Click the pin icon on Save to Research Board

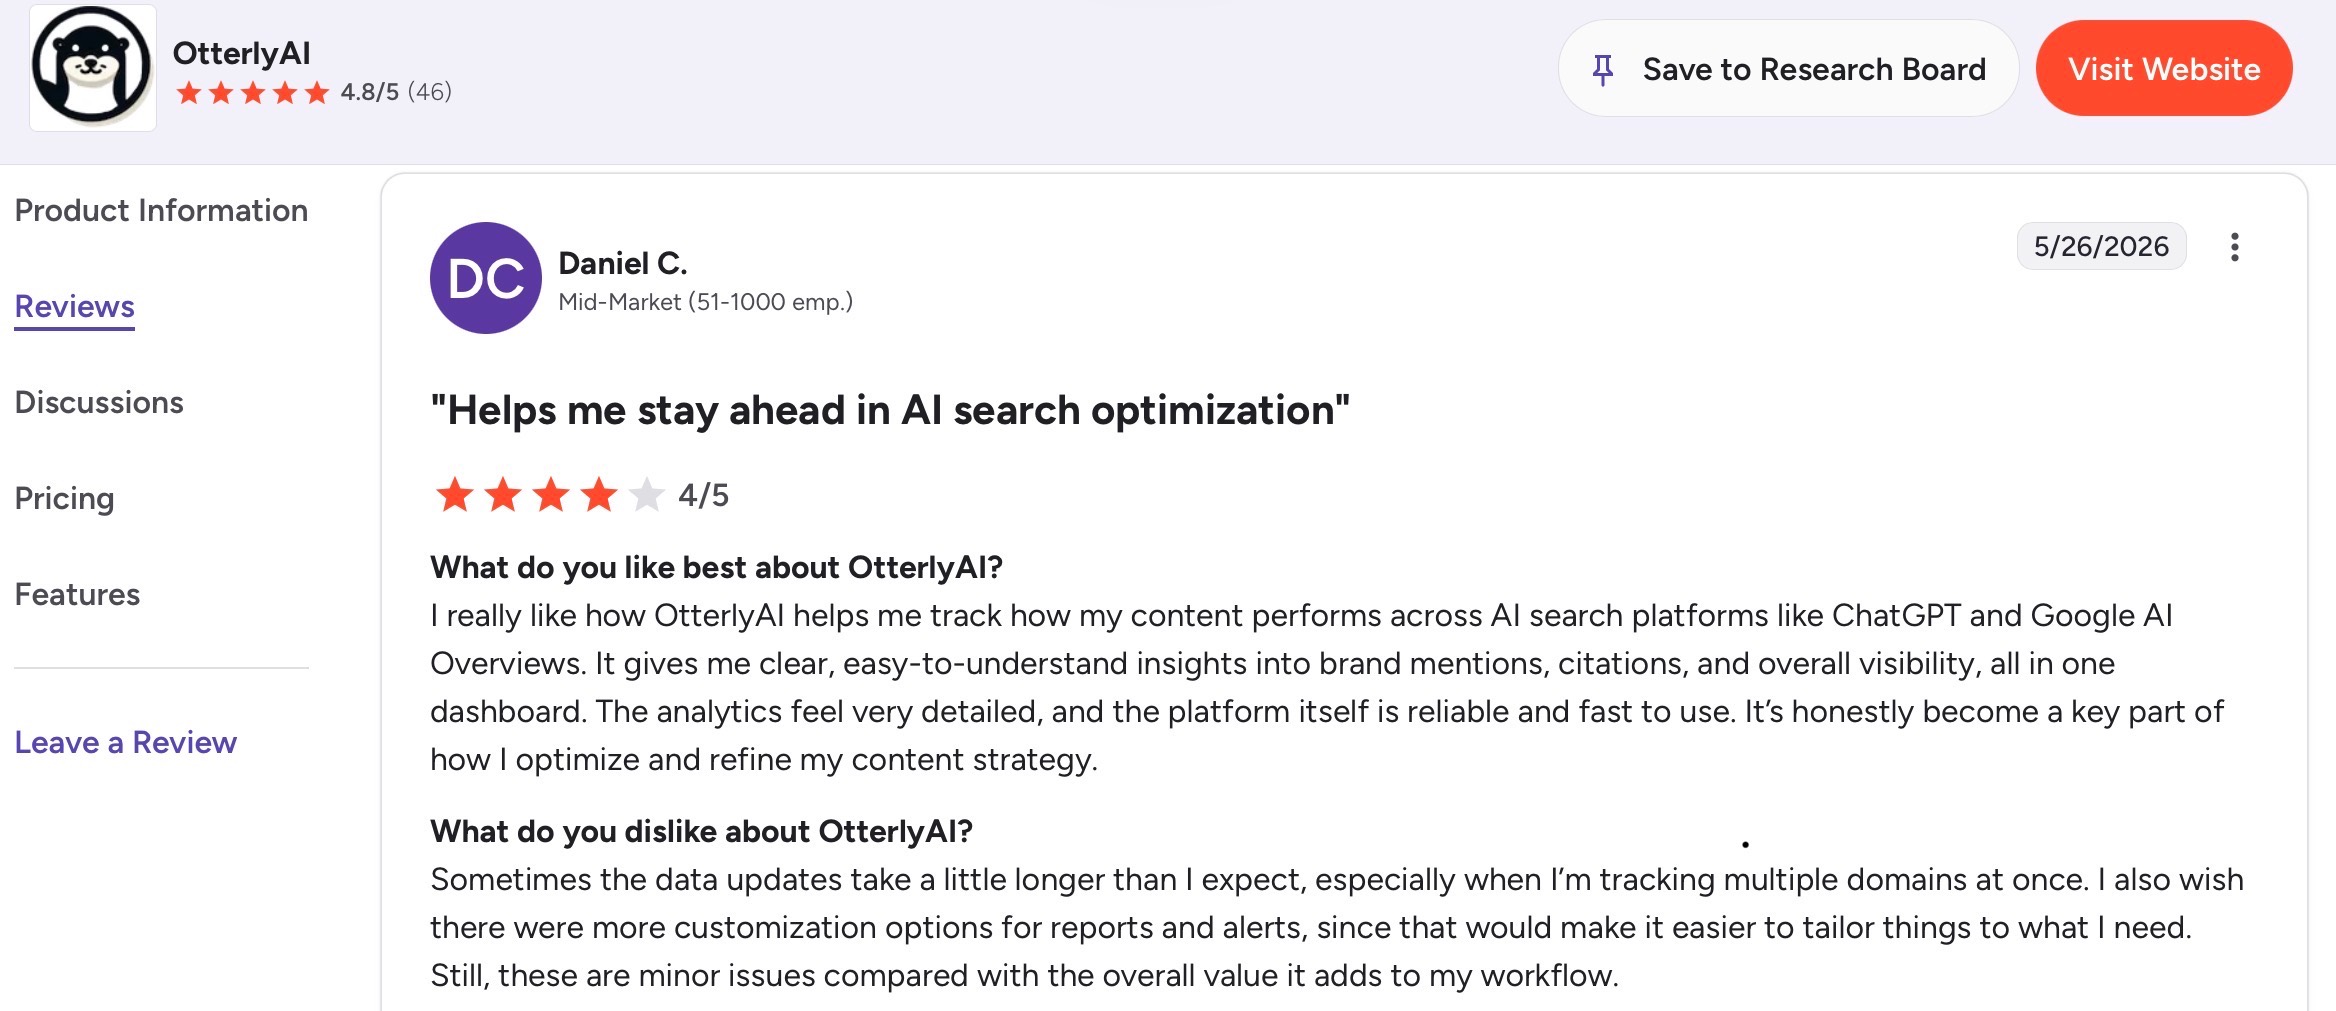(x=1602, y=69)
